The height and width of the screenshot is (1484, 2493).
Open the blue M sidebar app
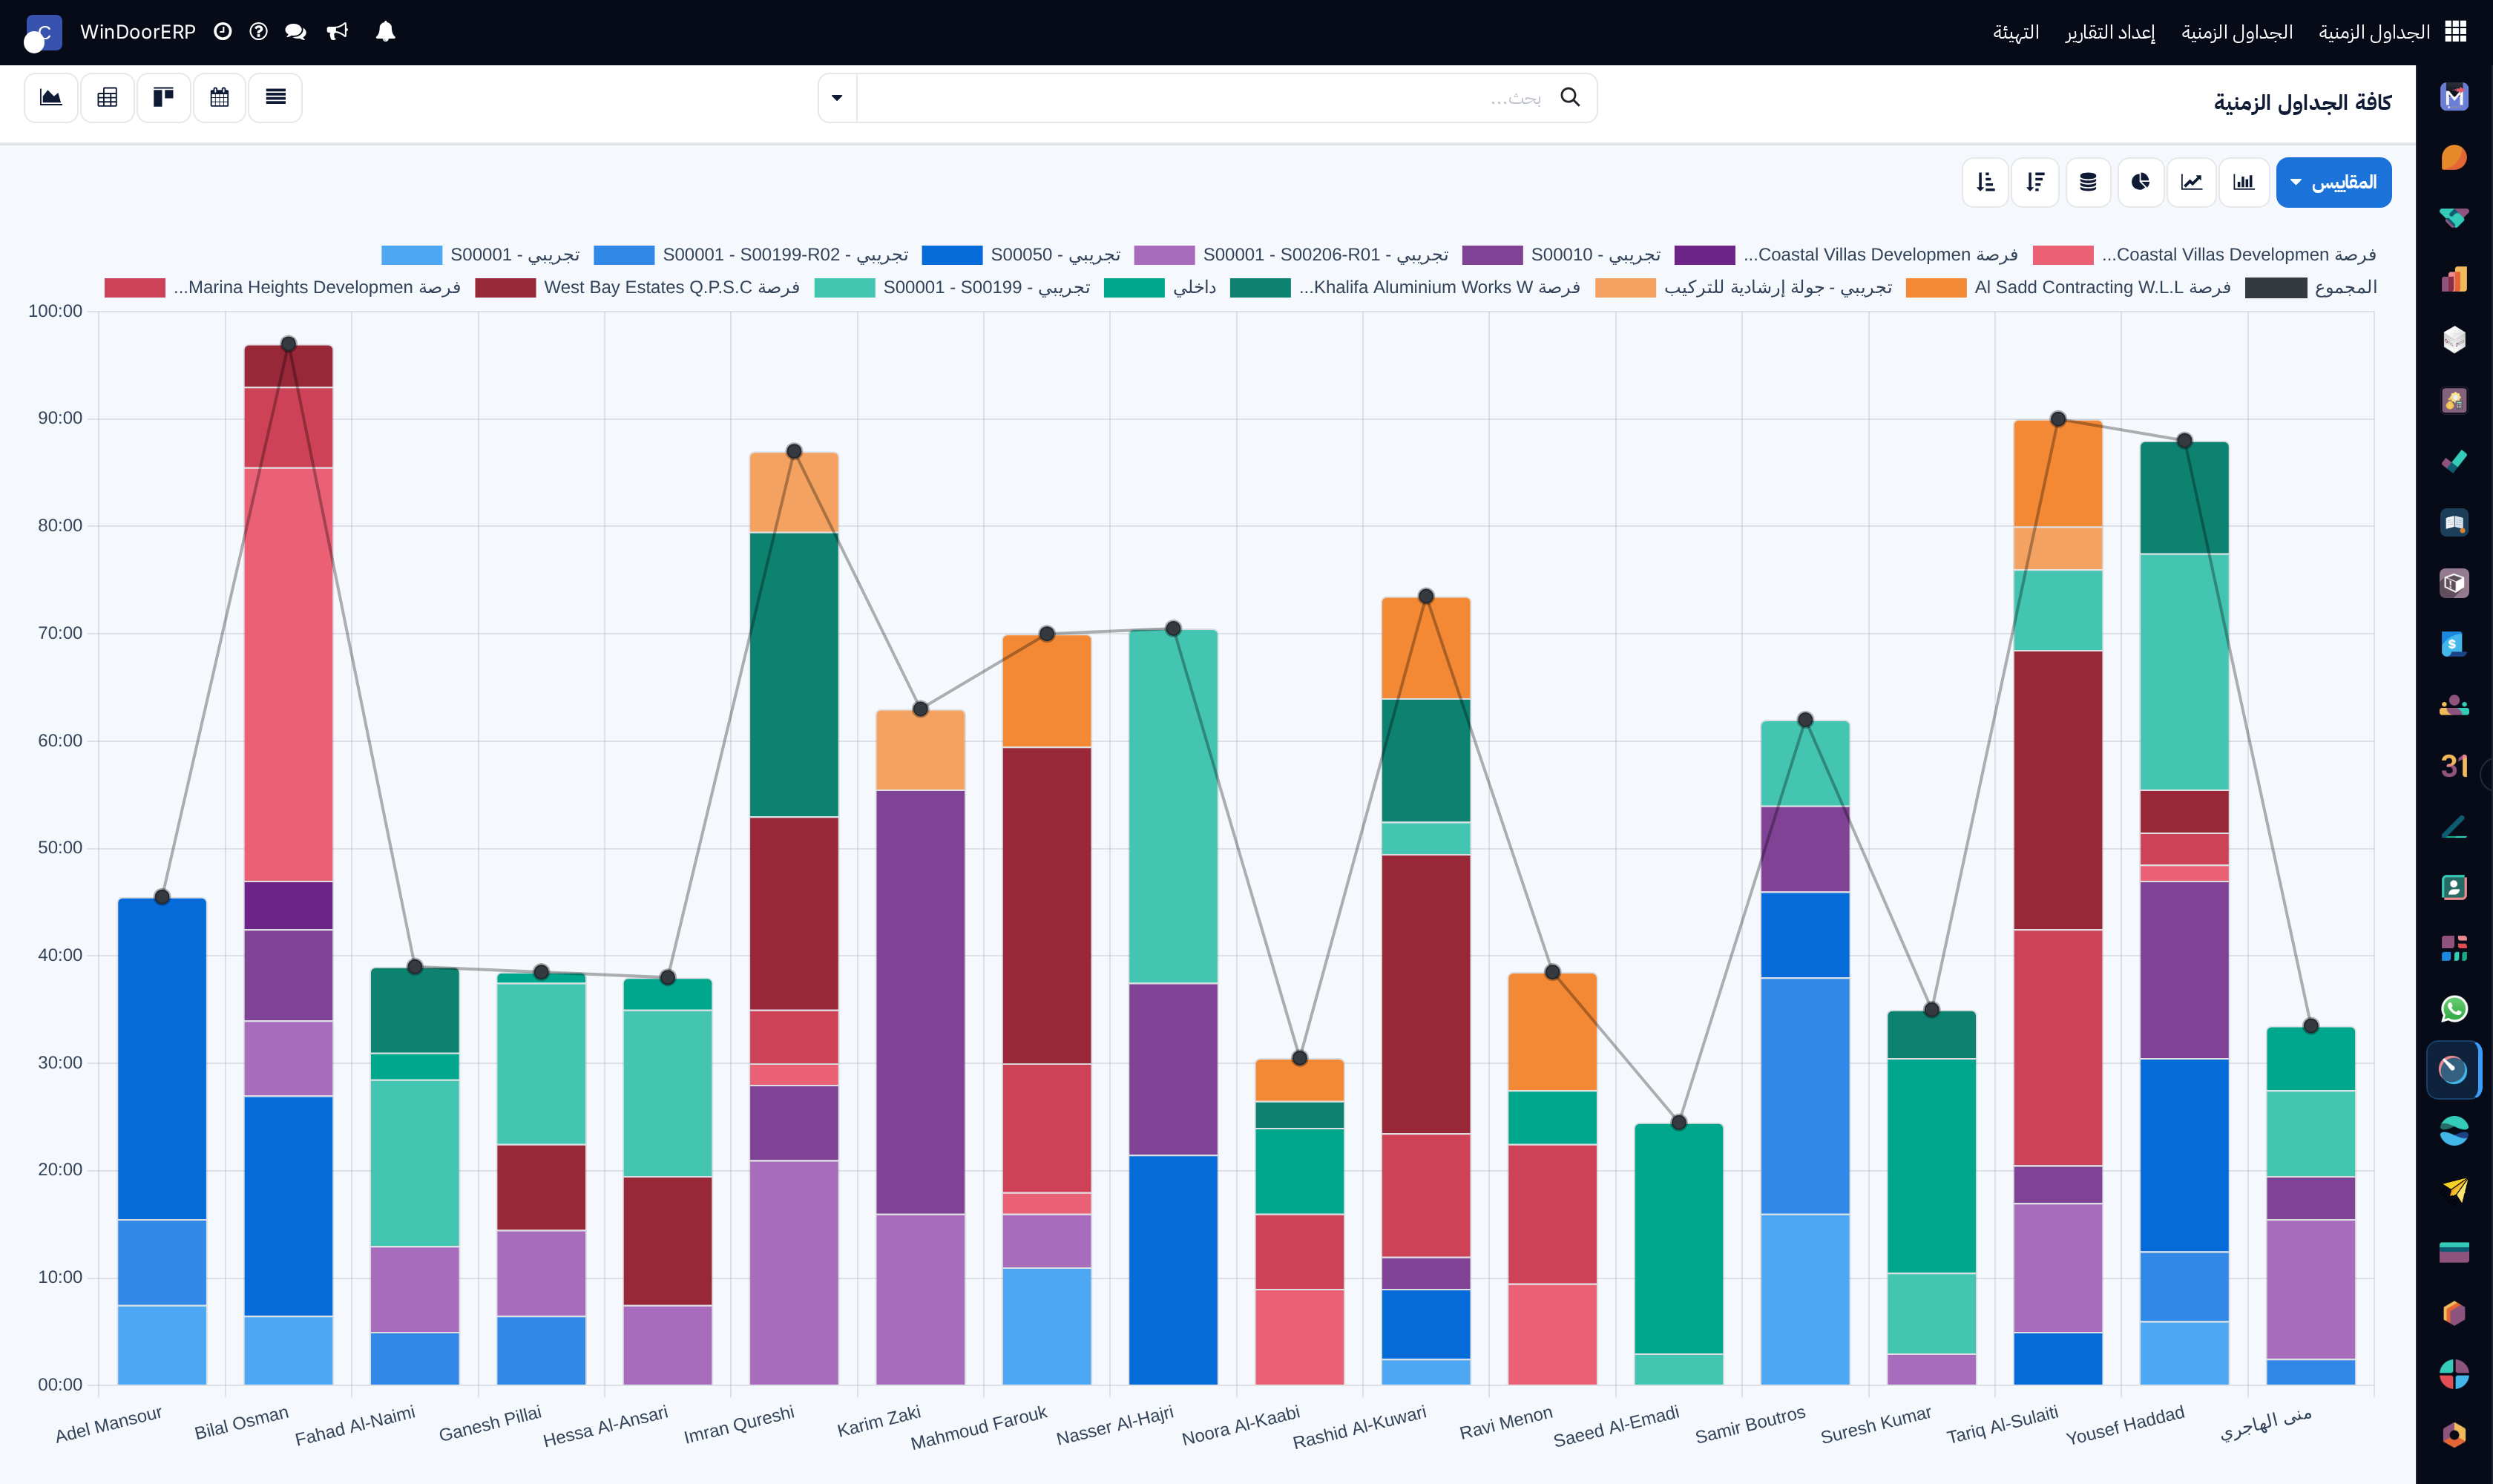coord(2454,97)
